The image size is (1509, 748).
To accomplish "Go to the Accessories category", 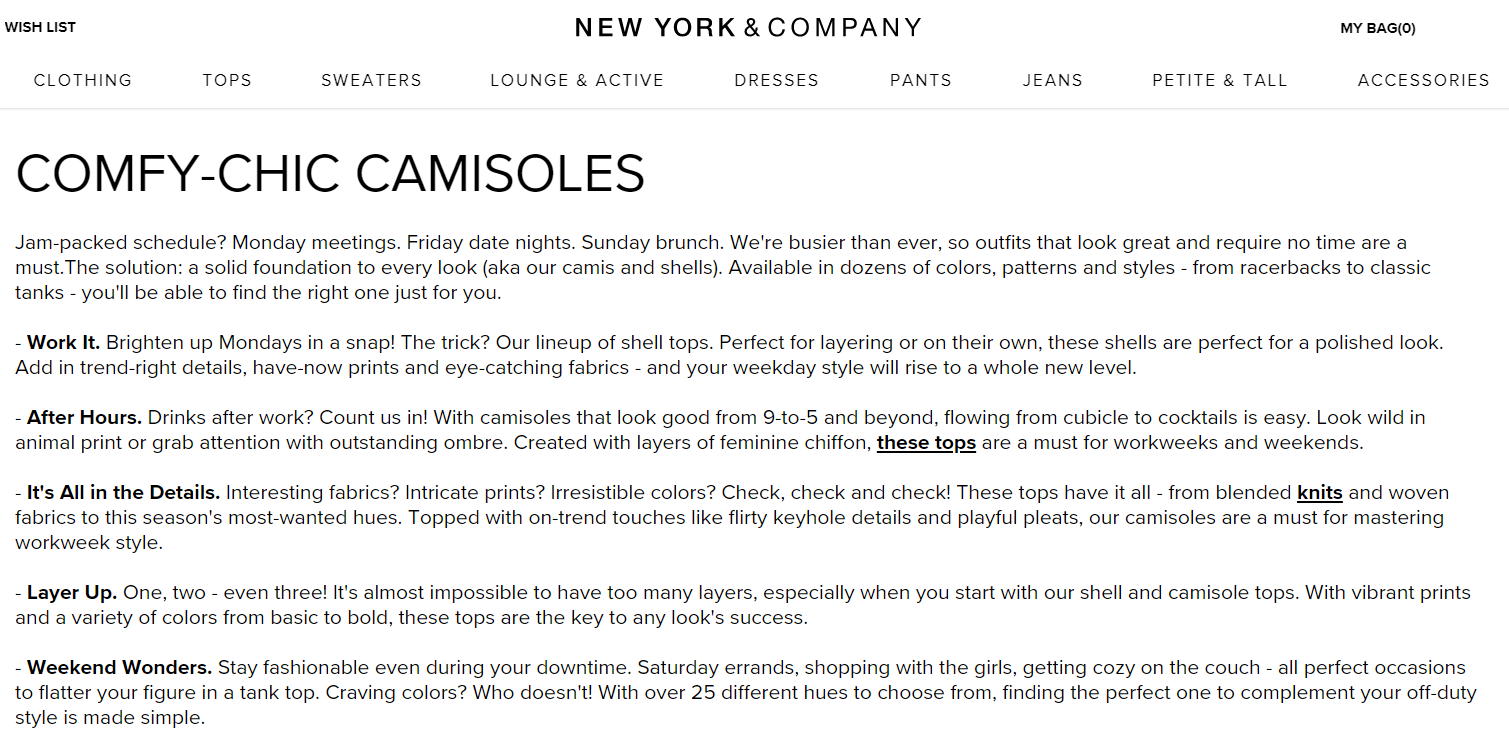I will click(1423, 81).
